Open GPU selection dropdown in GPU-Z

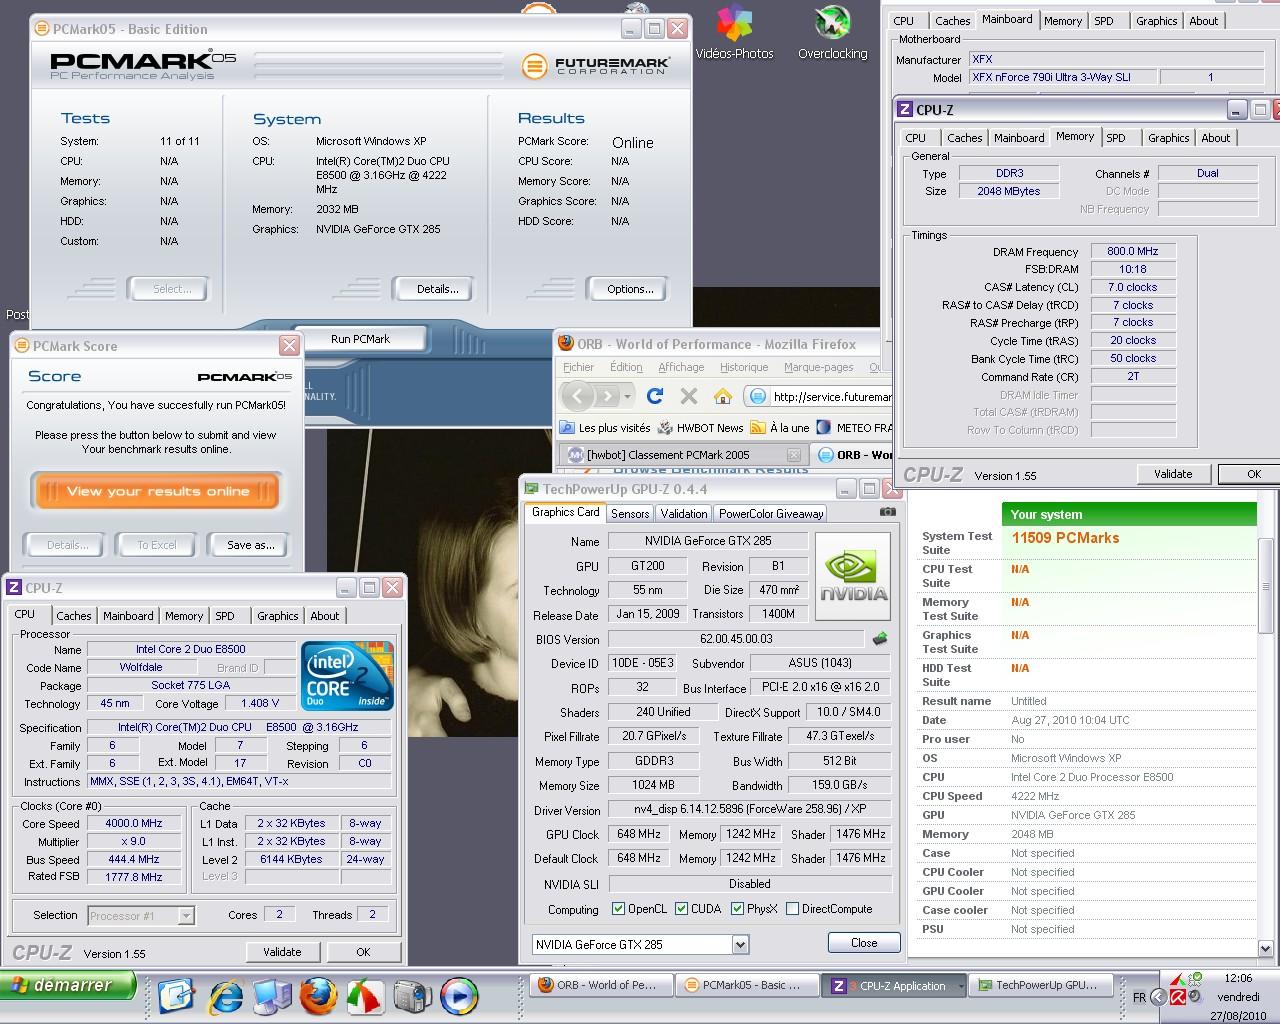click(739, 944)
